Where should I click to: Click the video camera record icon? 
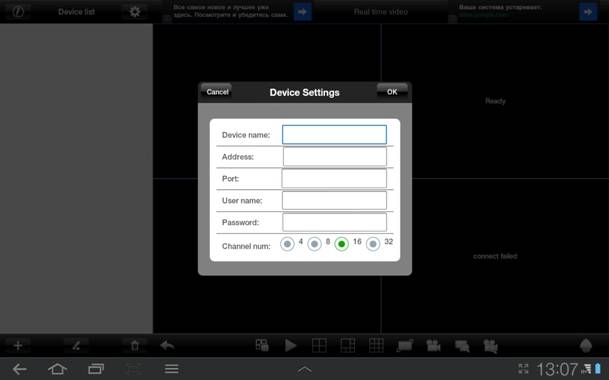433,345
